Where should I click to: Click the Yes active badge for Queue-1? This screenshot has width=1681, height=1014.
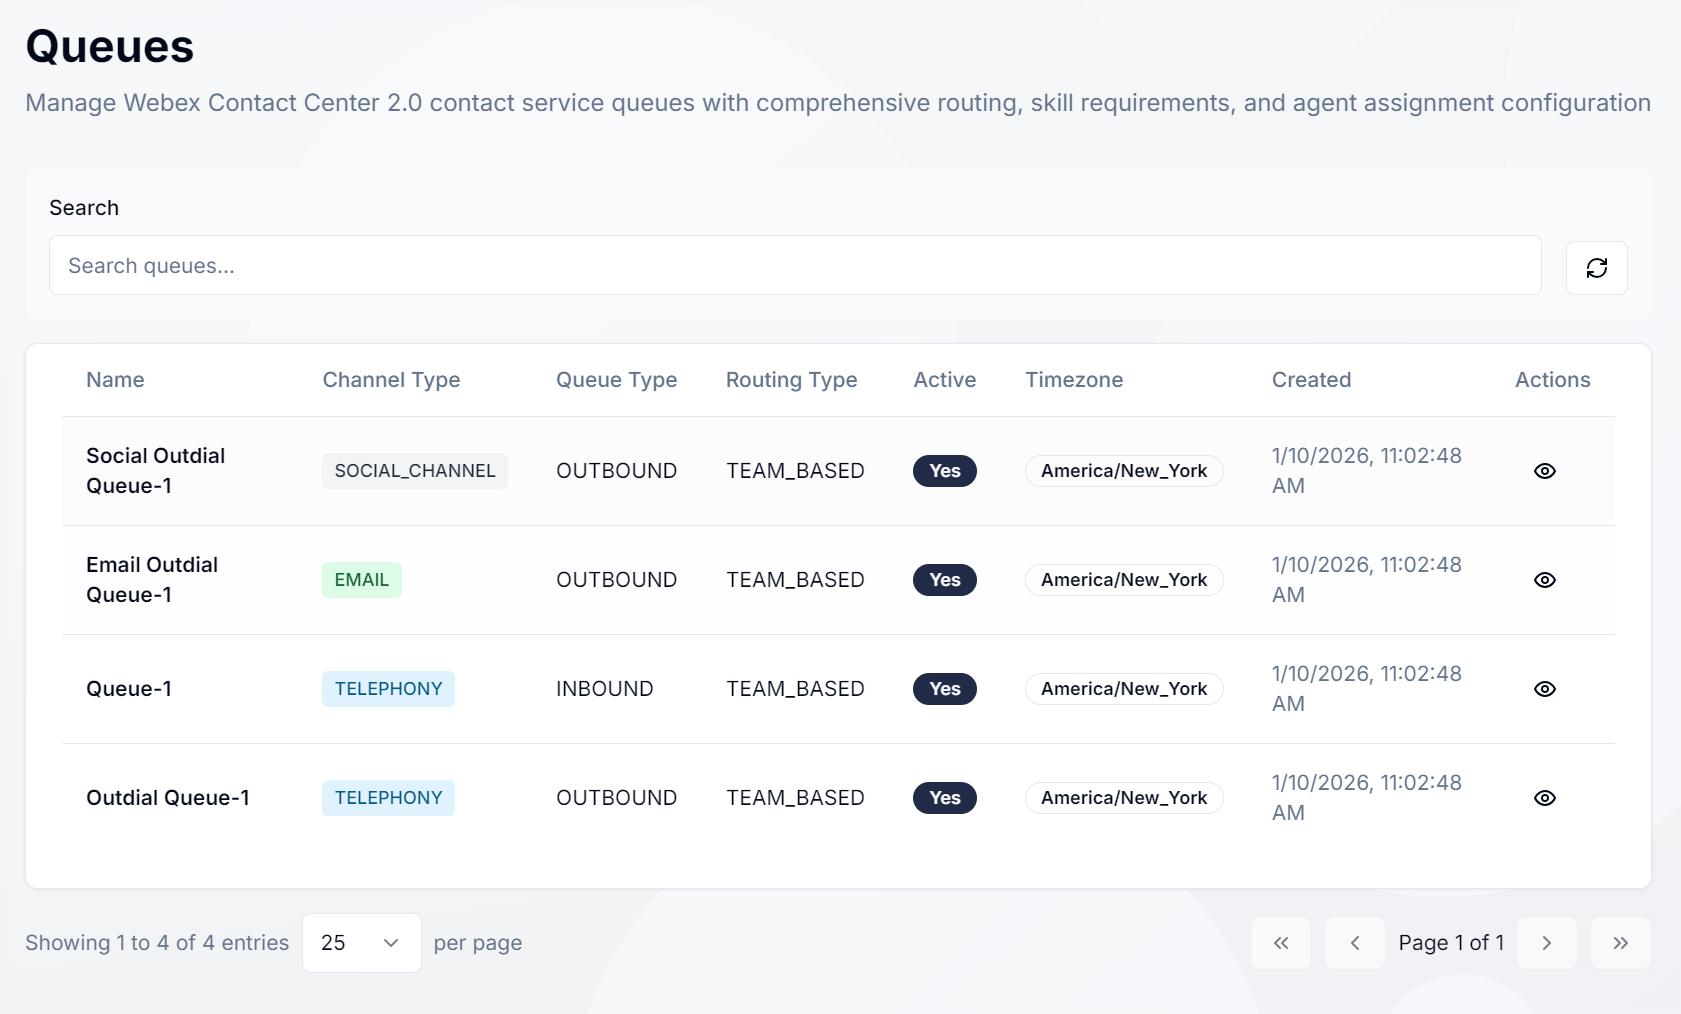(x=944, y=688)
